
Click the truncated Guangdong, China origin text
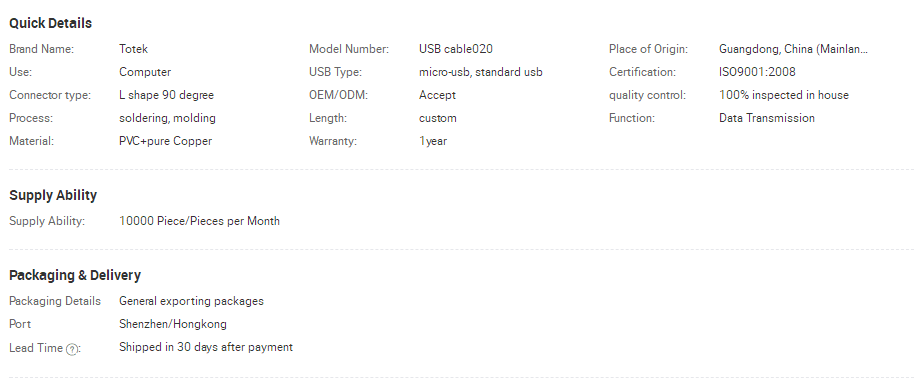[x=793, y=50]
